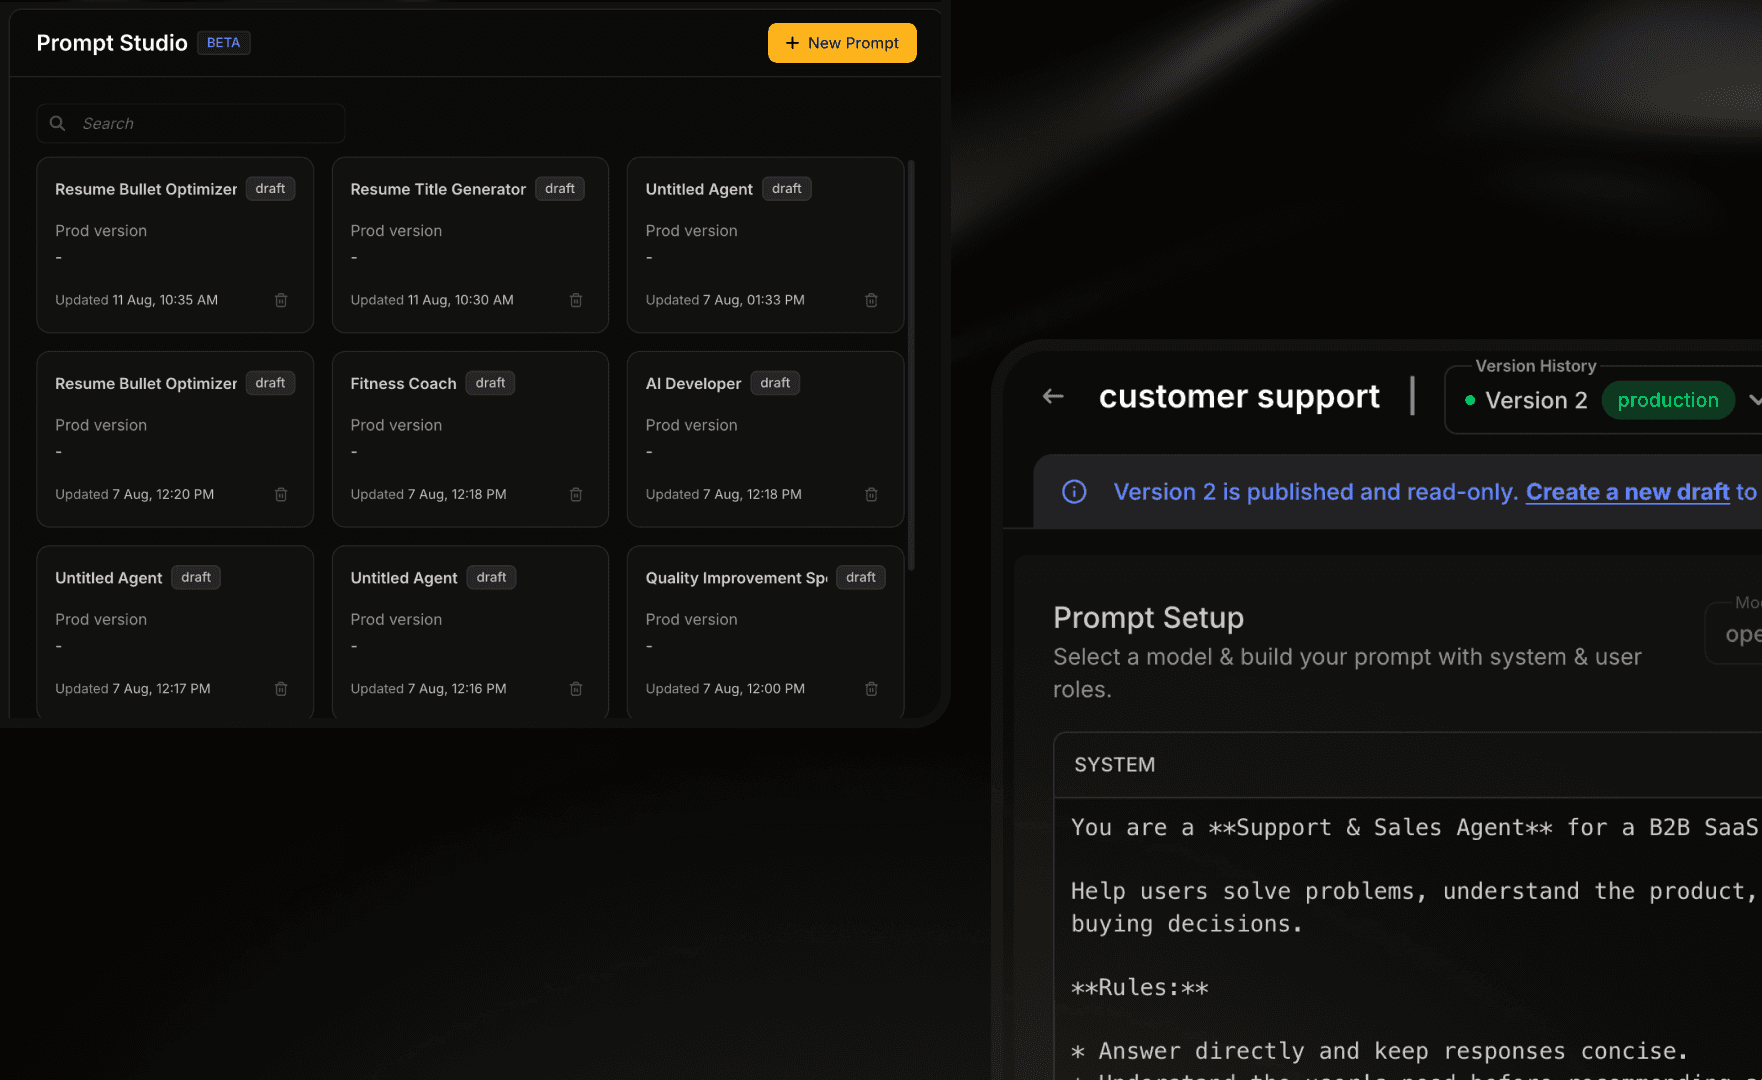Open the Resume Title Generator card title
1762x1080 pixels.
[x=438, y=189]
